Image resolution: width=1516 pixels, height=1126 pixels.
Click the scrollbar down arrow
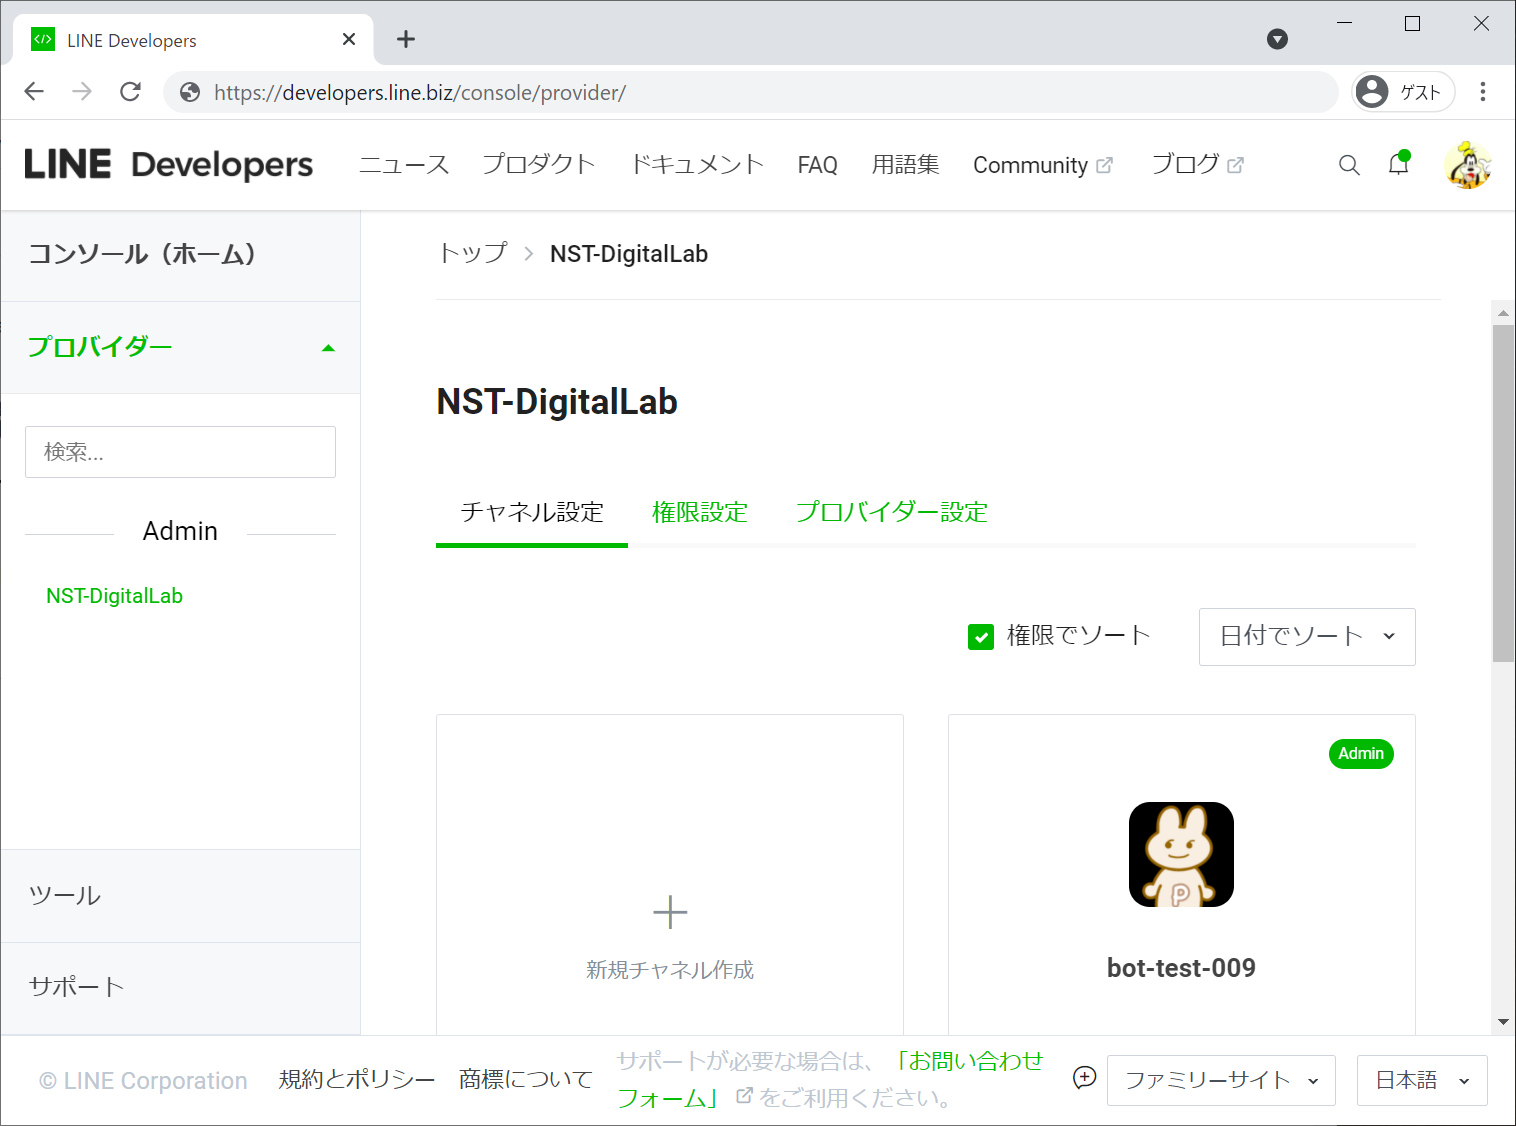click(x=1503, y=1022)
